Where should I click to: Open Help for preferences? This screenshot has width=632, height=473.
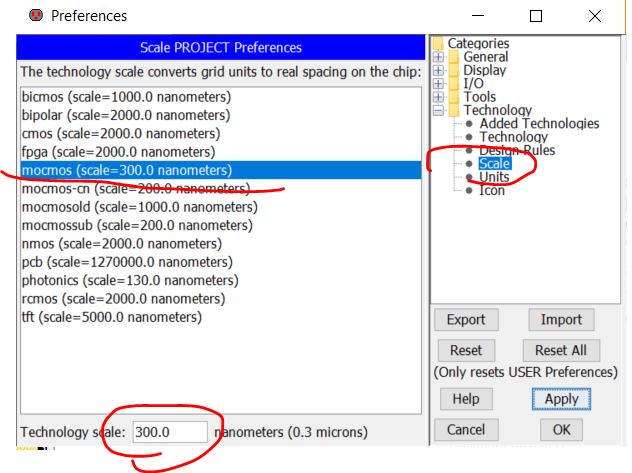point(466,399)
